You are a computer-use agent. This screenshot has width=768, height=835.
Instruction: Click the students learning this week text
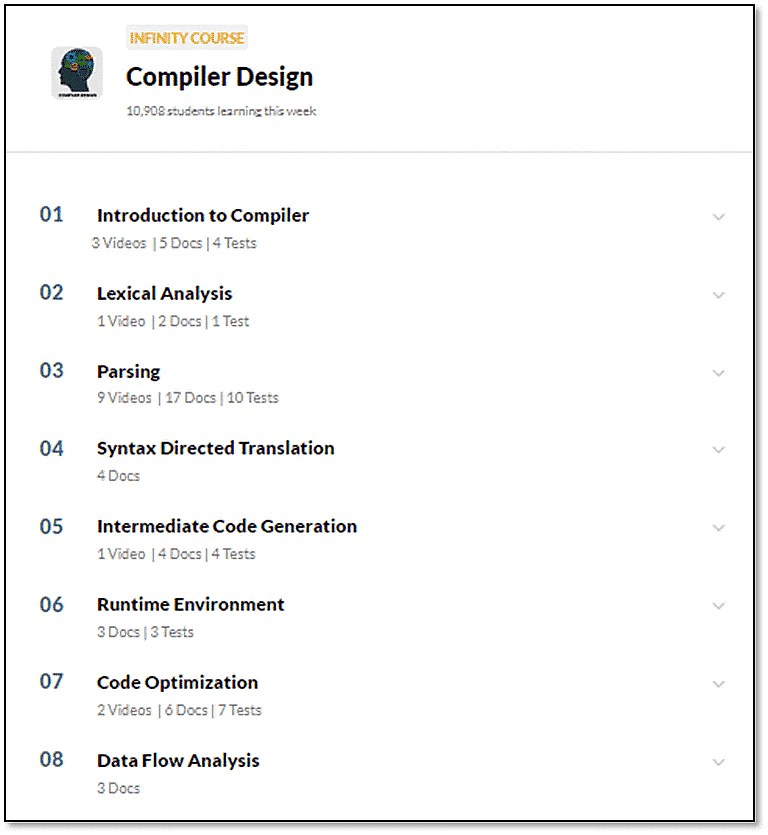point(220,111)
